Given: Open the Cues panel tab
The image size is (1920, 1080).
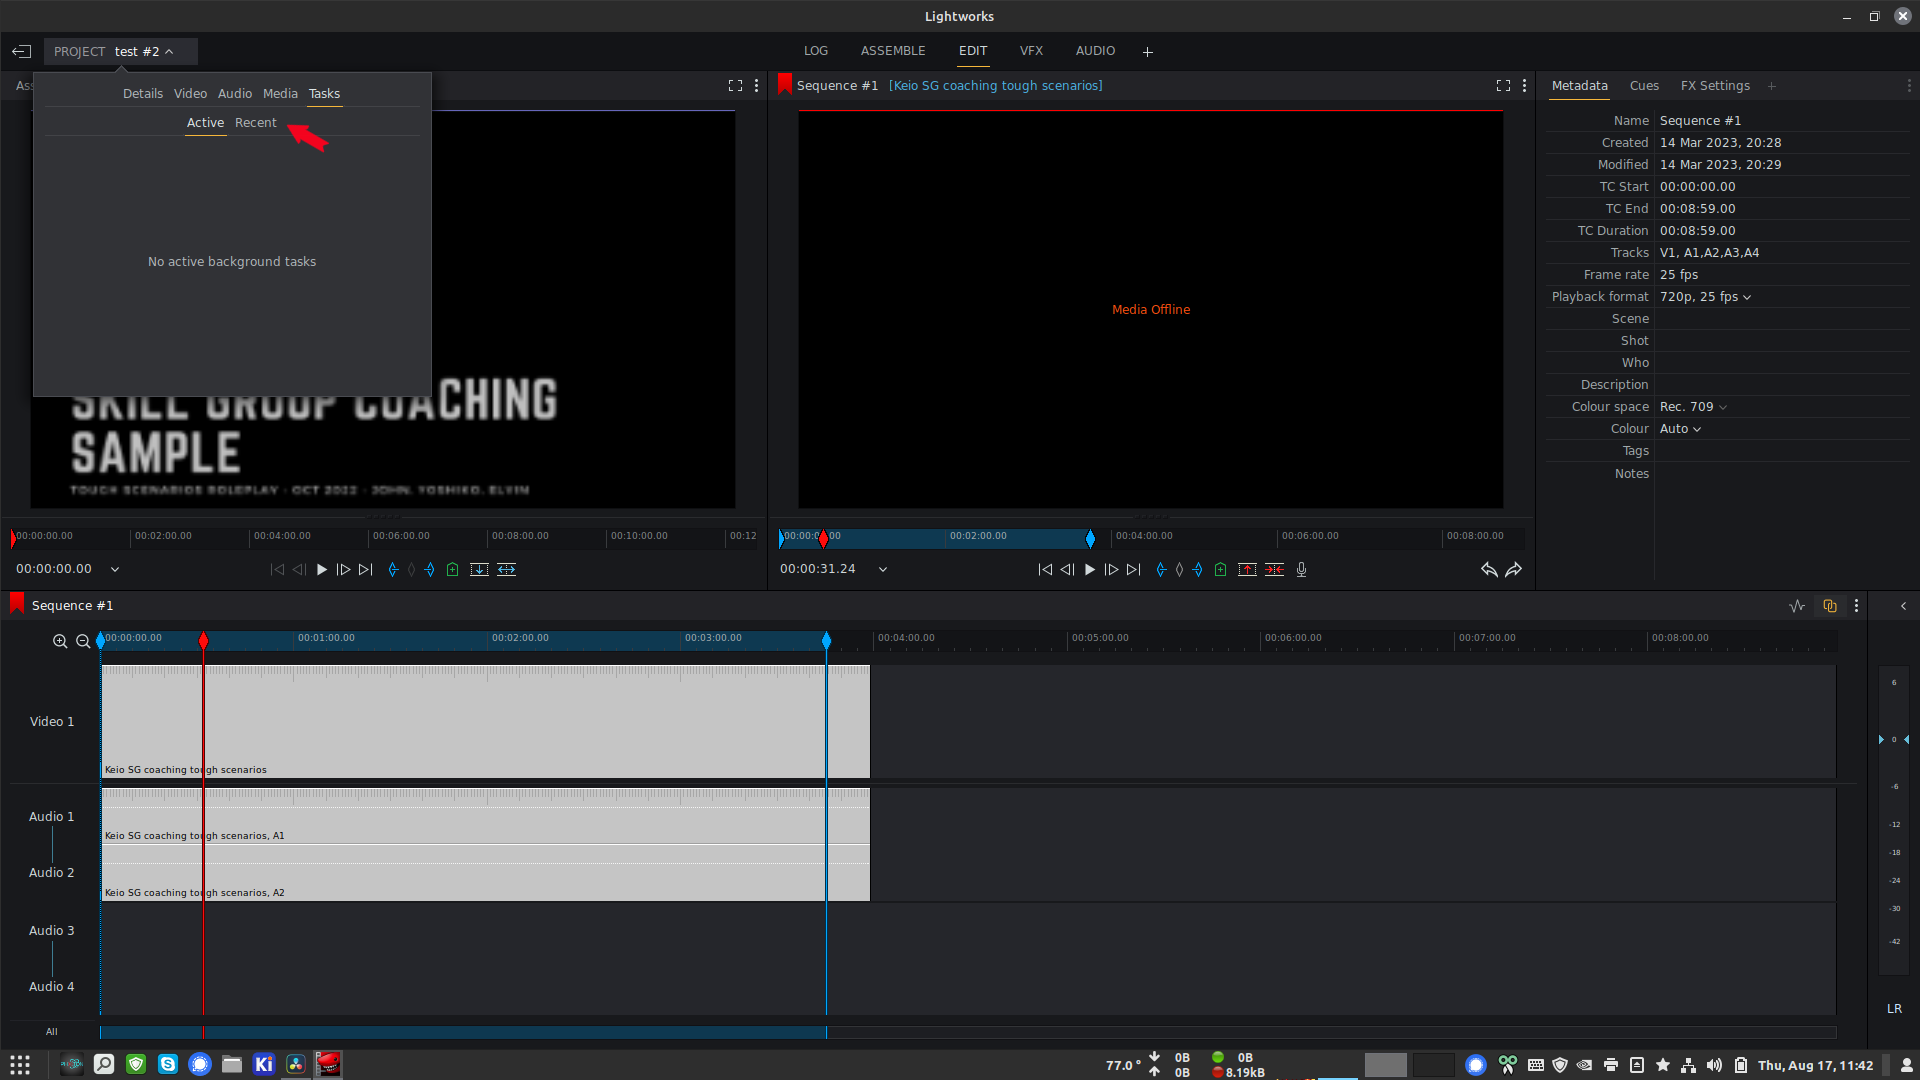Looking at the screenshot, I should (1644, 86).
